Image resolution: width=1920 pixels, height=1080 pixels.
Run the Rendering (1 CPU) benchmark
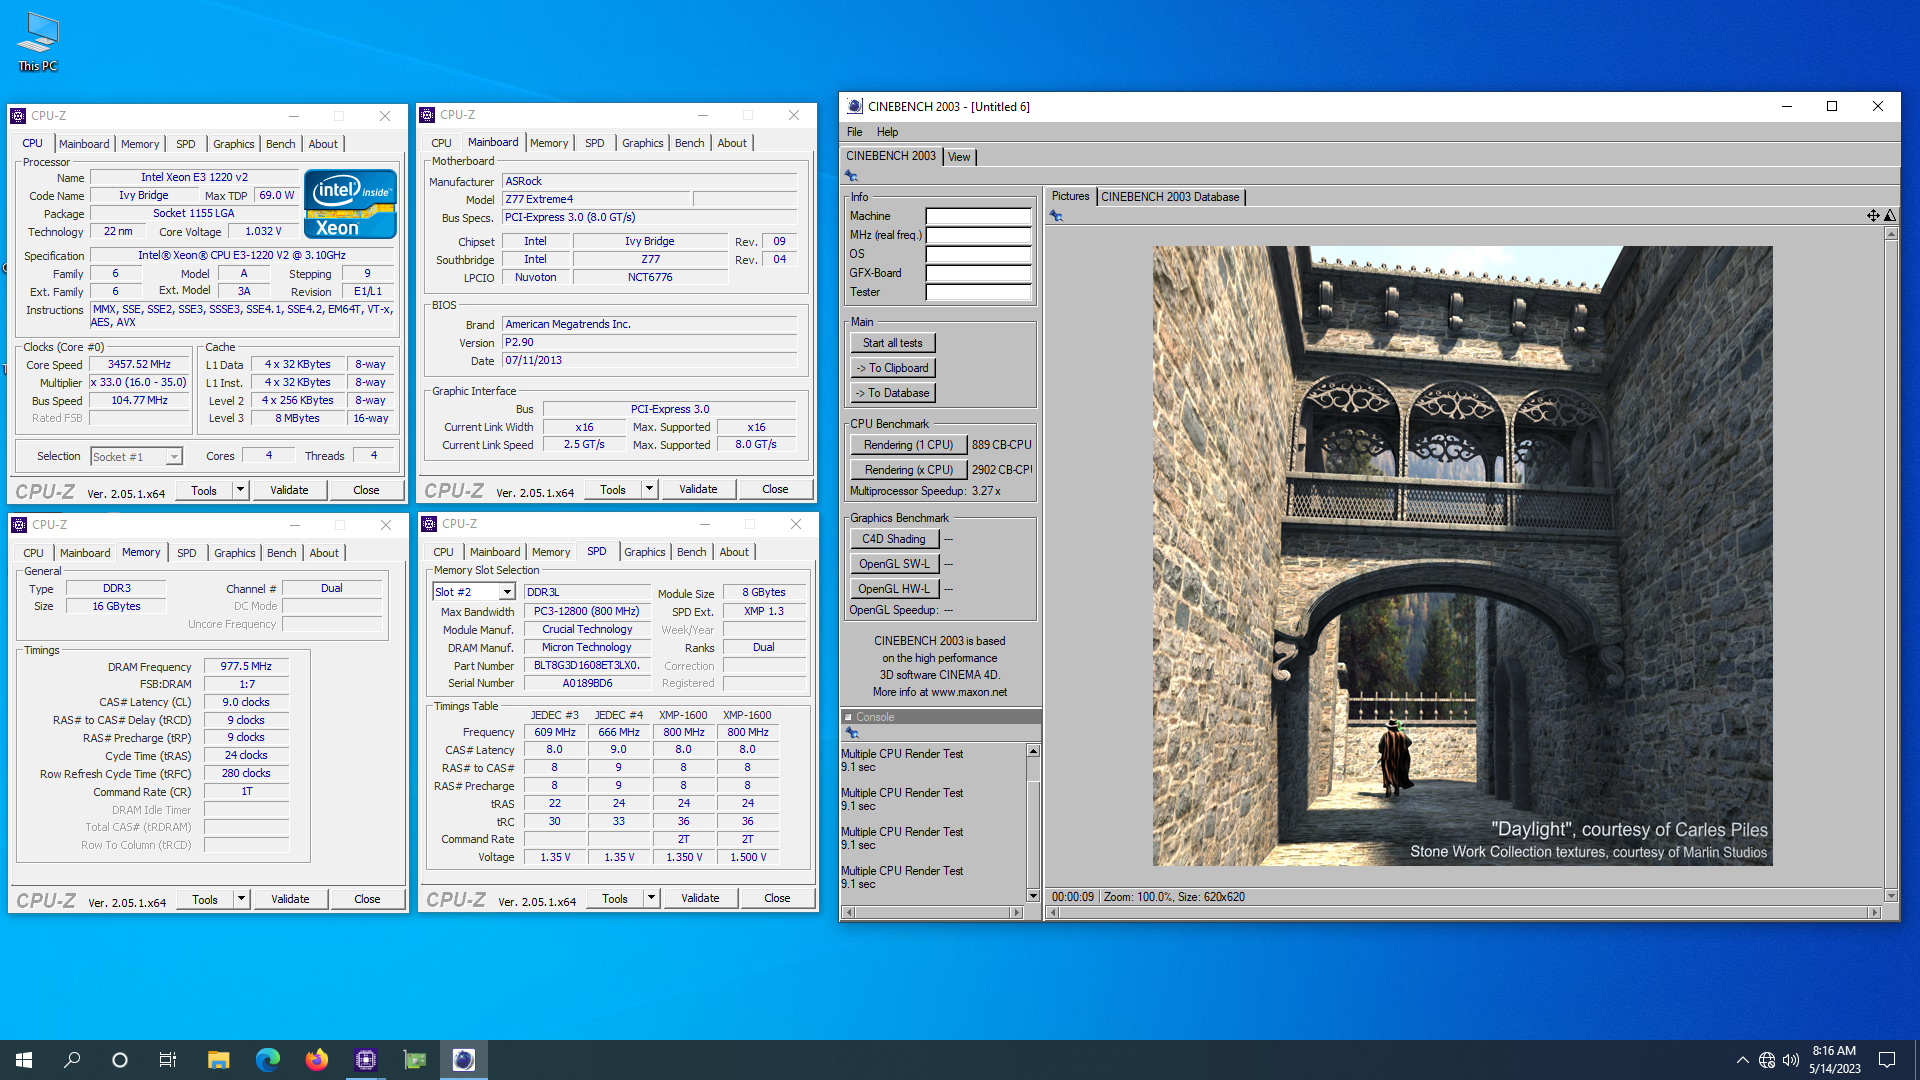[908, 445]
